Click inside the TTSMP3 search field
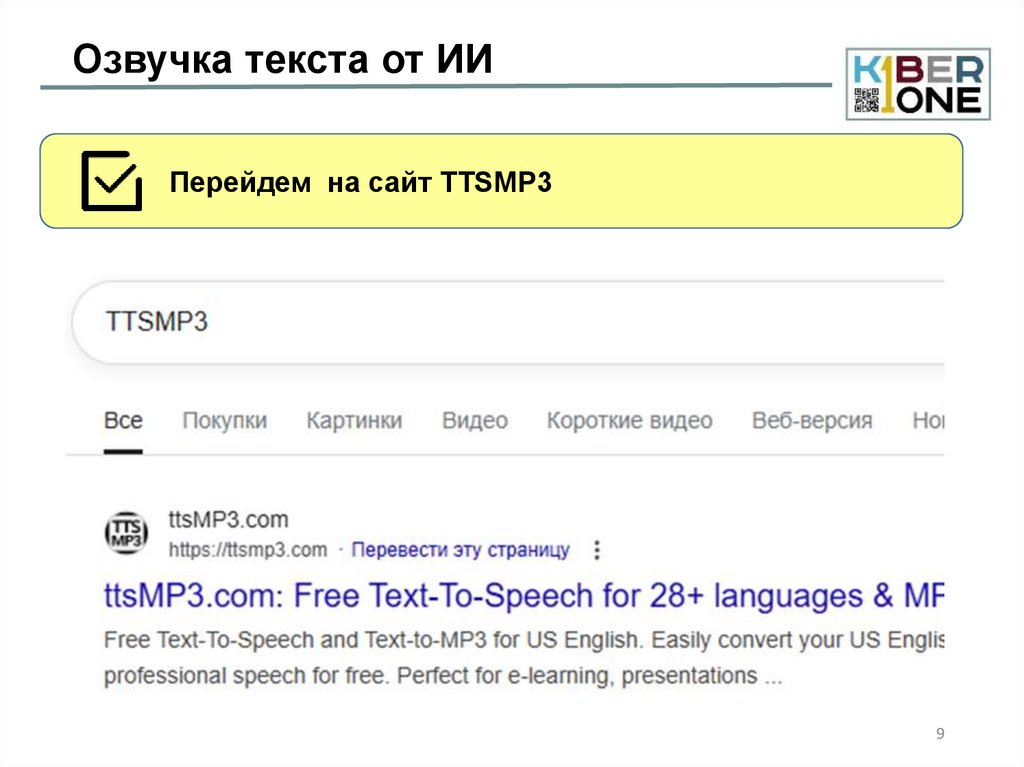The height and width of the screenshot is (767, 1024). (300, 321)
